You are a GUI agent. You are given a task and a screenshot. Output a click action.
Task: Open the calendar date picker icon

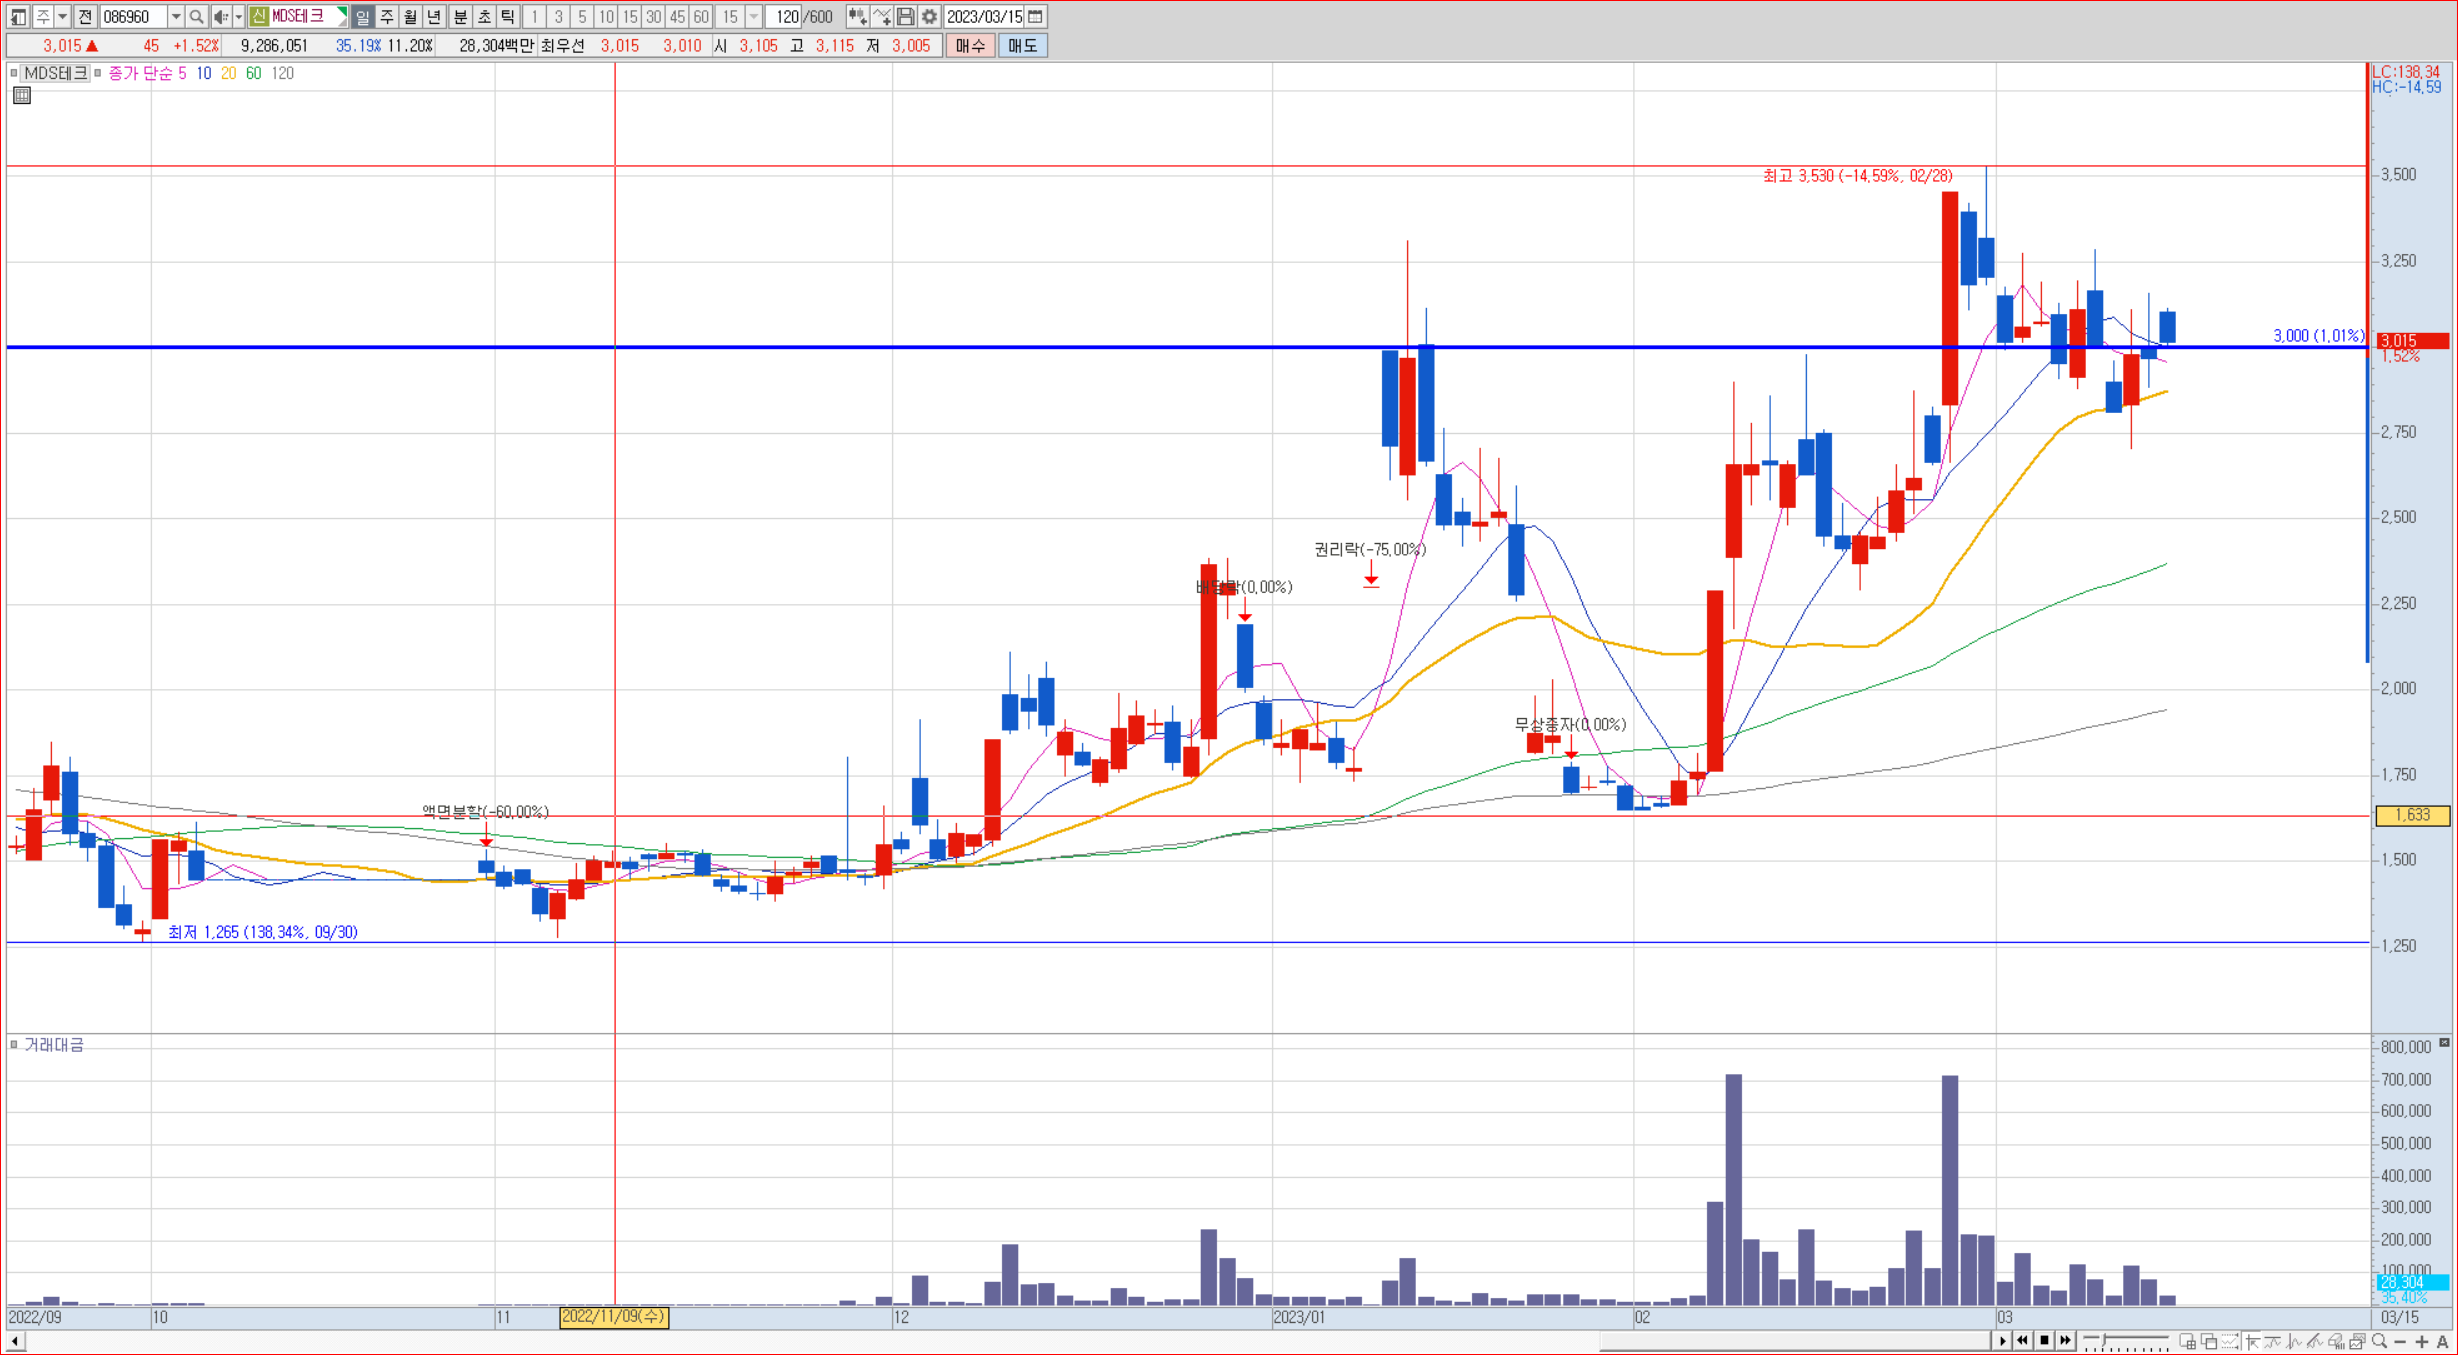1036,17
